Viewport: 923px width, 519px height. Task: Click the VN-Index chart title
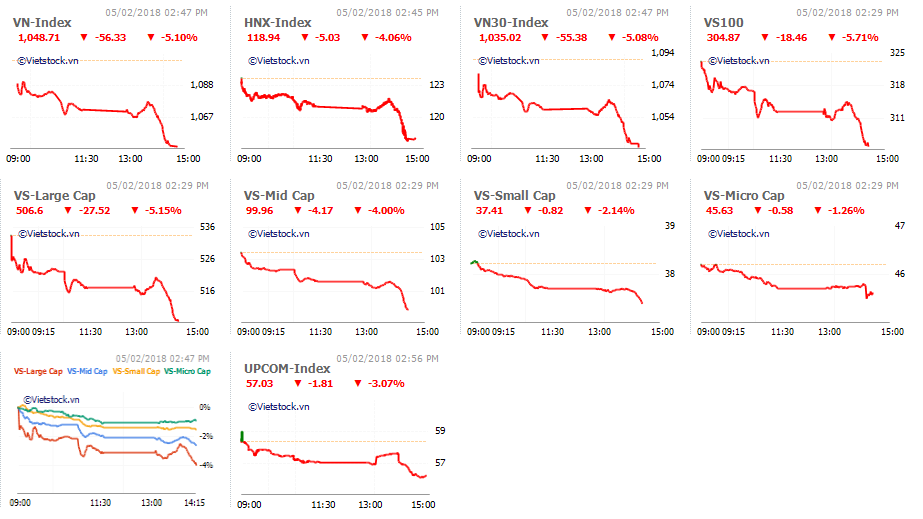pos(42,23)
